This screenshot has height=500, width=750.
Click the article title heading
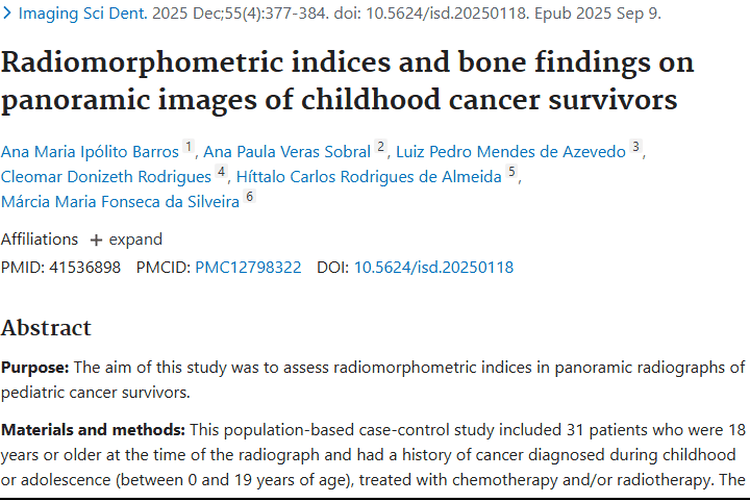point(347,81)
